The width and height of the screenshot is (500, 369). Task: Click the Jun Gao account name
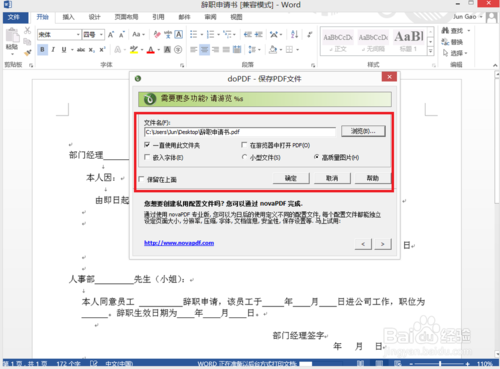(x=464, y=17)
